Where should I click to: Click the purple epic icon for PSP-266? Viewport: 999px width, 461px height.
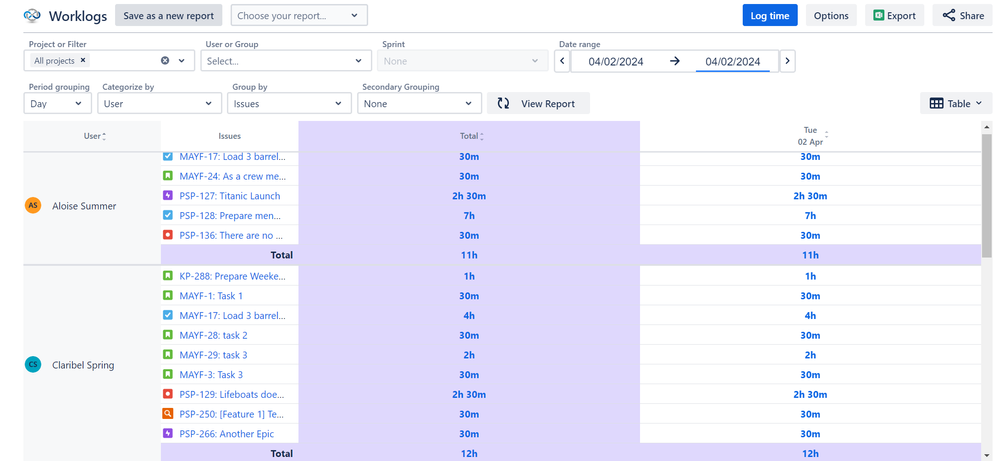(x=168, y=433)
